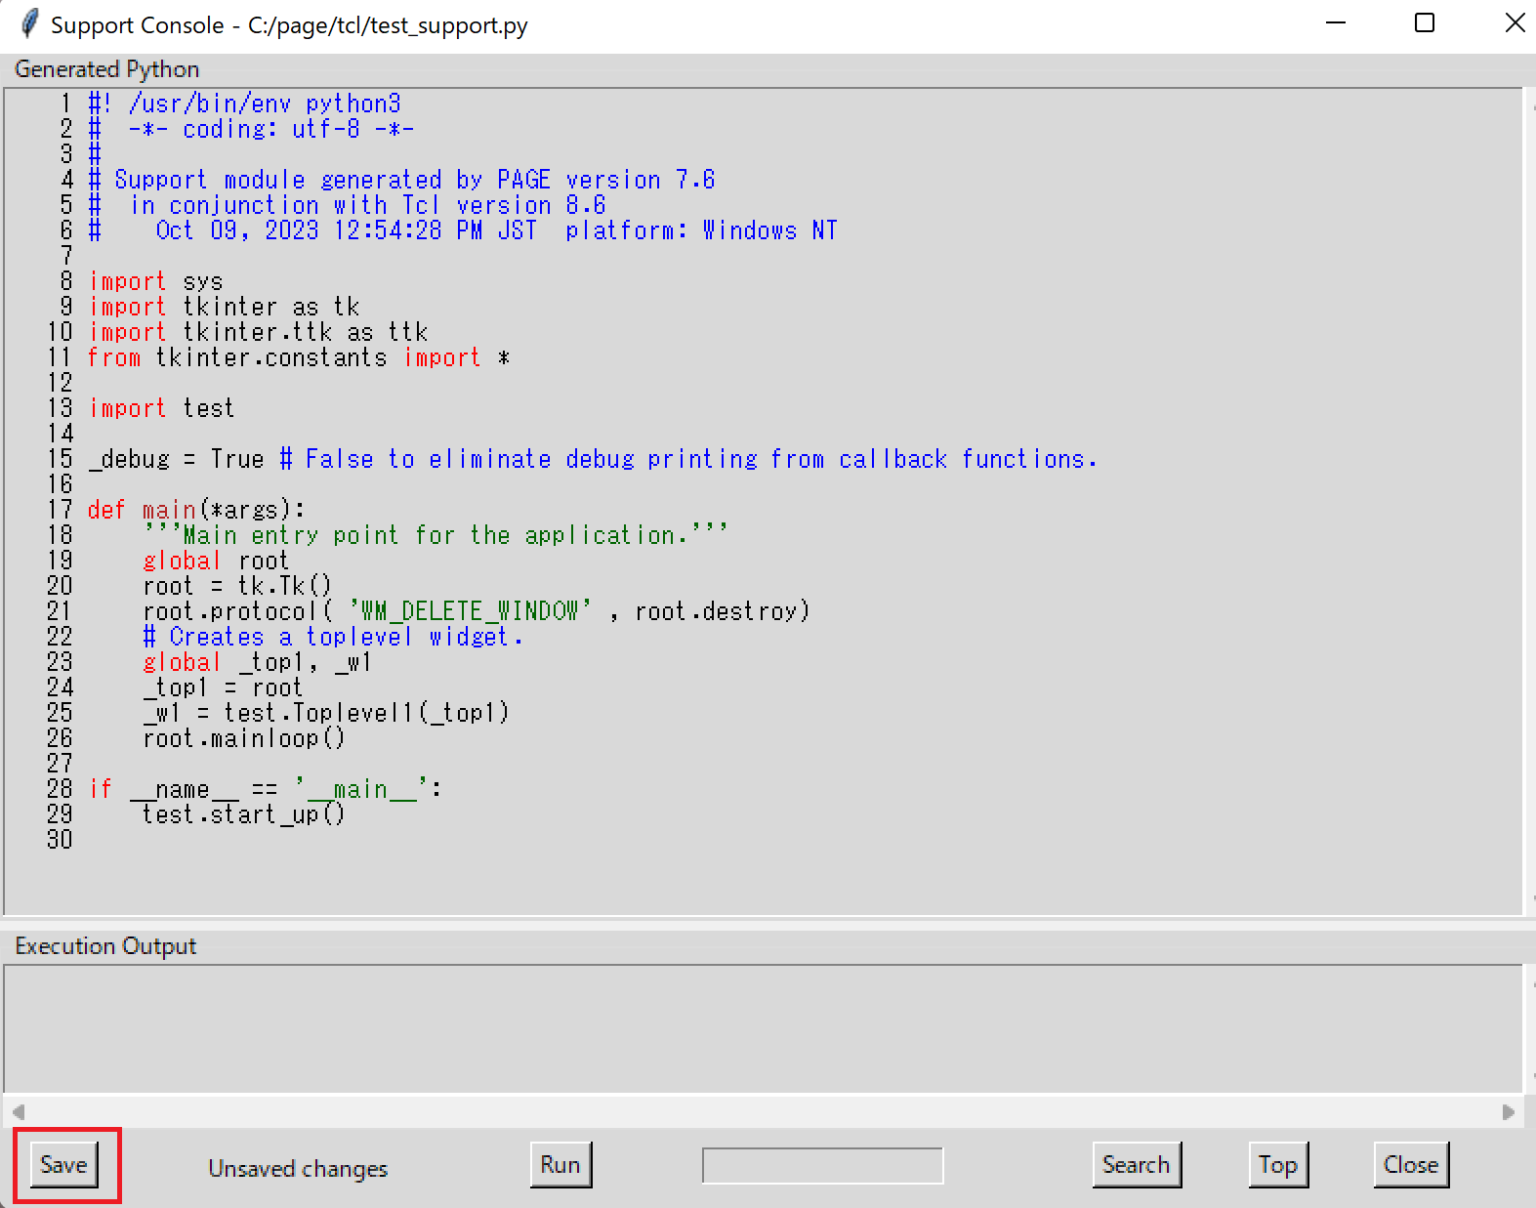Click the right arrow of horizontal scrollbar
The height and width of the screenshot is (1208, 1536).
[1508, 1112]
